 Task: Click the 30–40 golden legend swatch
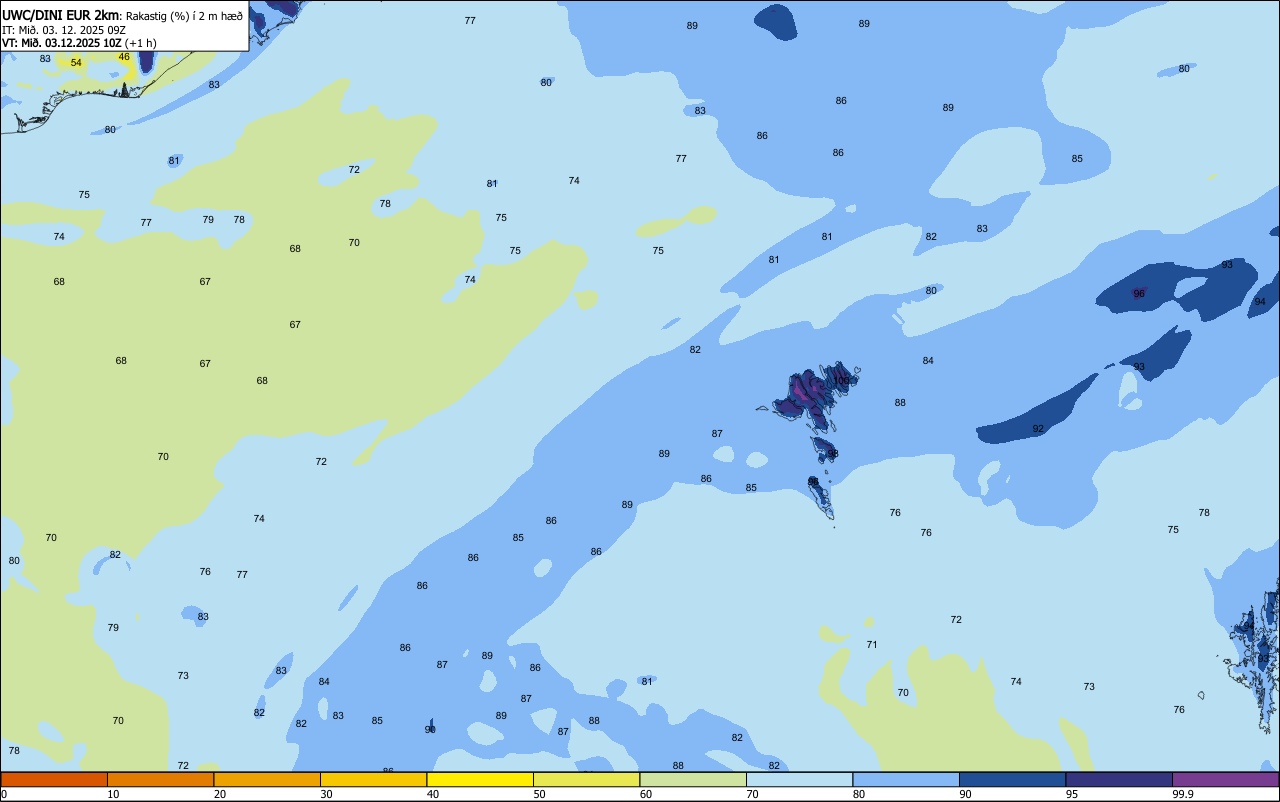point(373,779)
